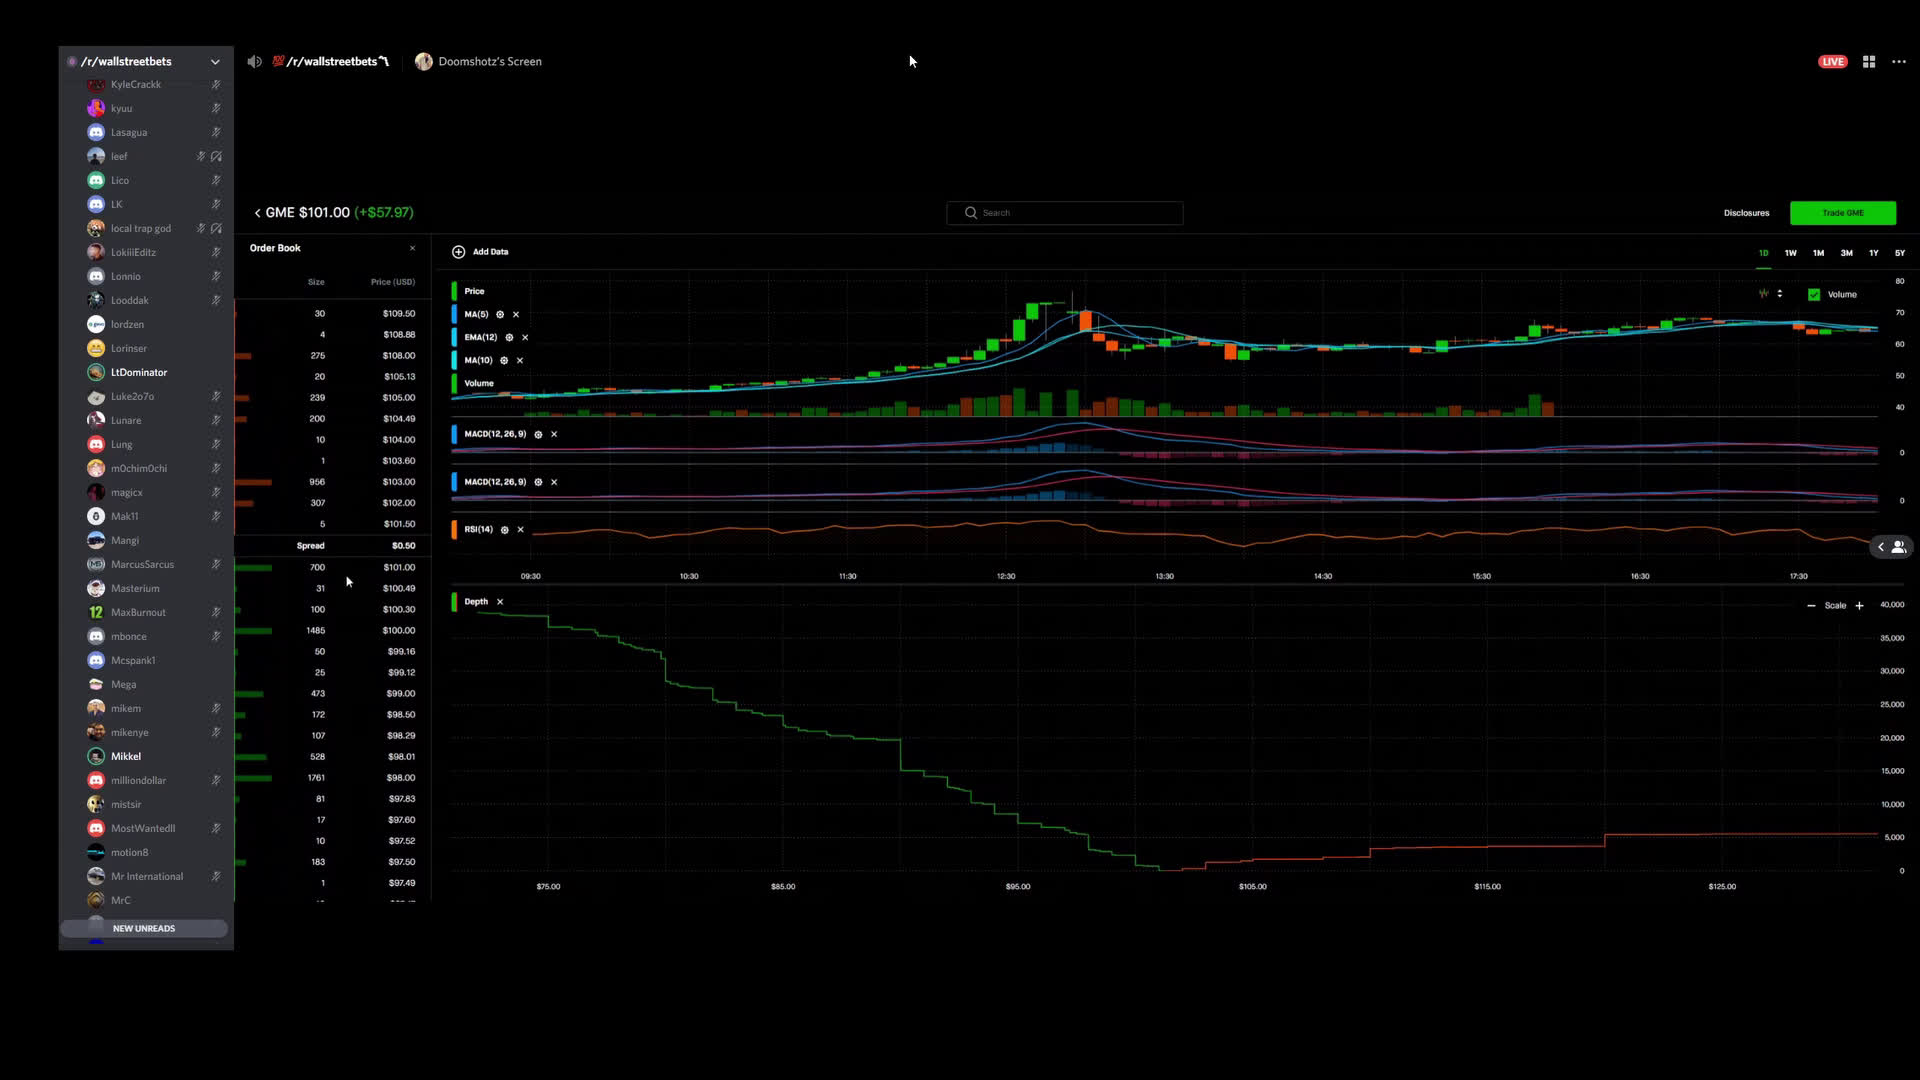
Task: Click the speaker volume icon in header
Action: tap(255, 62)
